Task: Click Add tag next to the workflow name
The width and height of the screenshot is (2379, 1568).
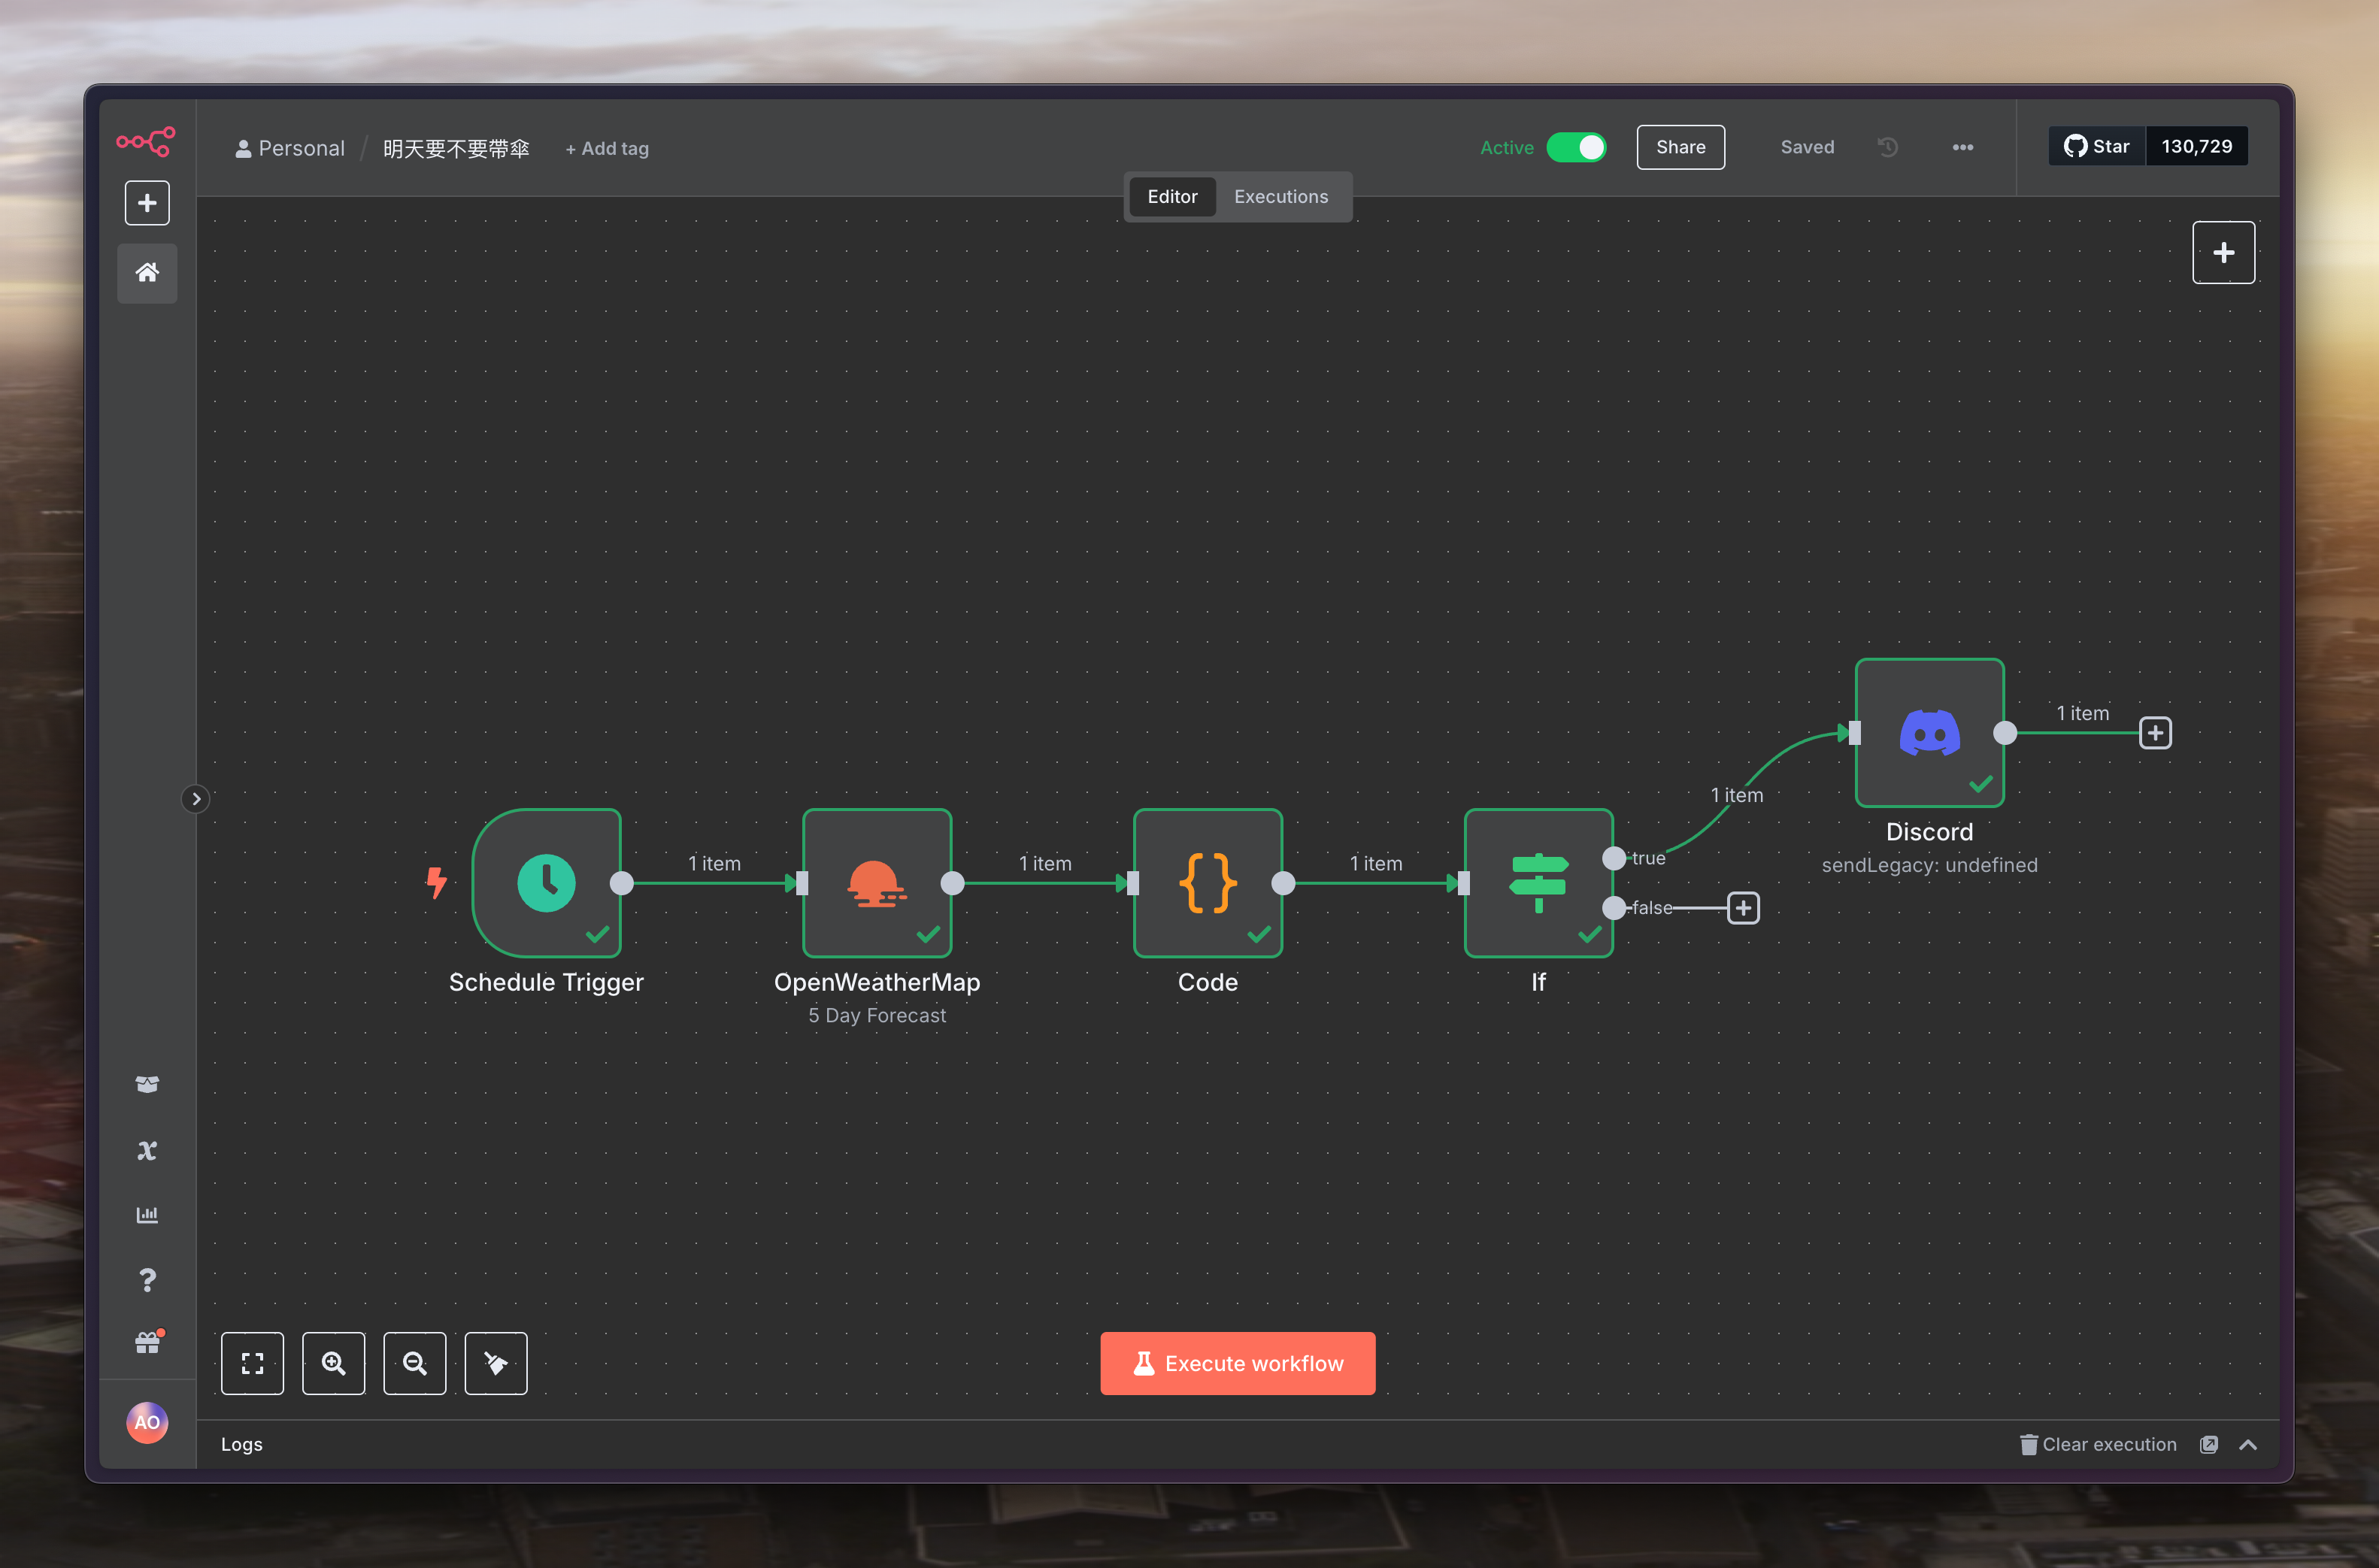Action: coord(607,148)
